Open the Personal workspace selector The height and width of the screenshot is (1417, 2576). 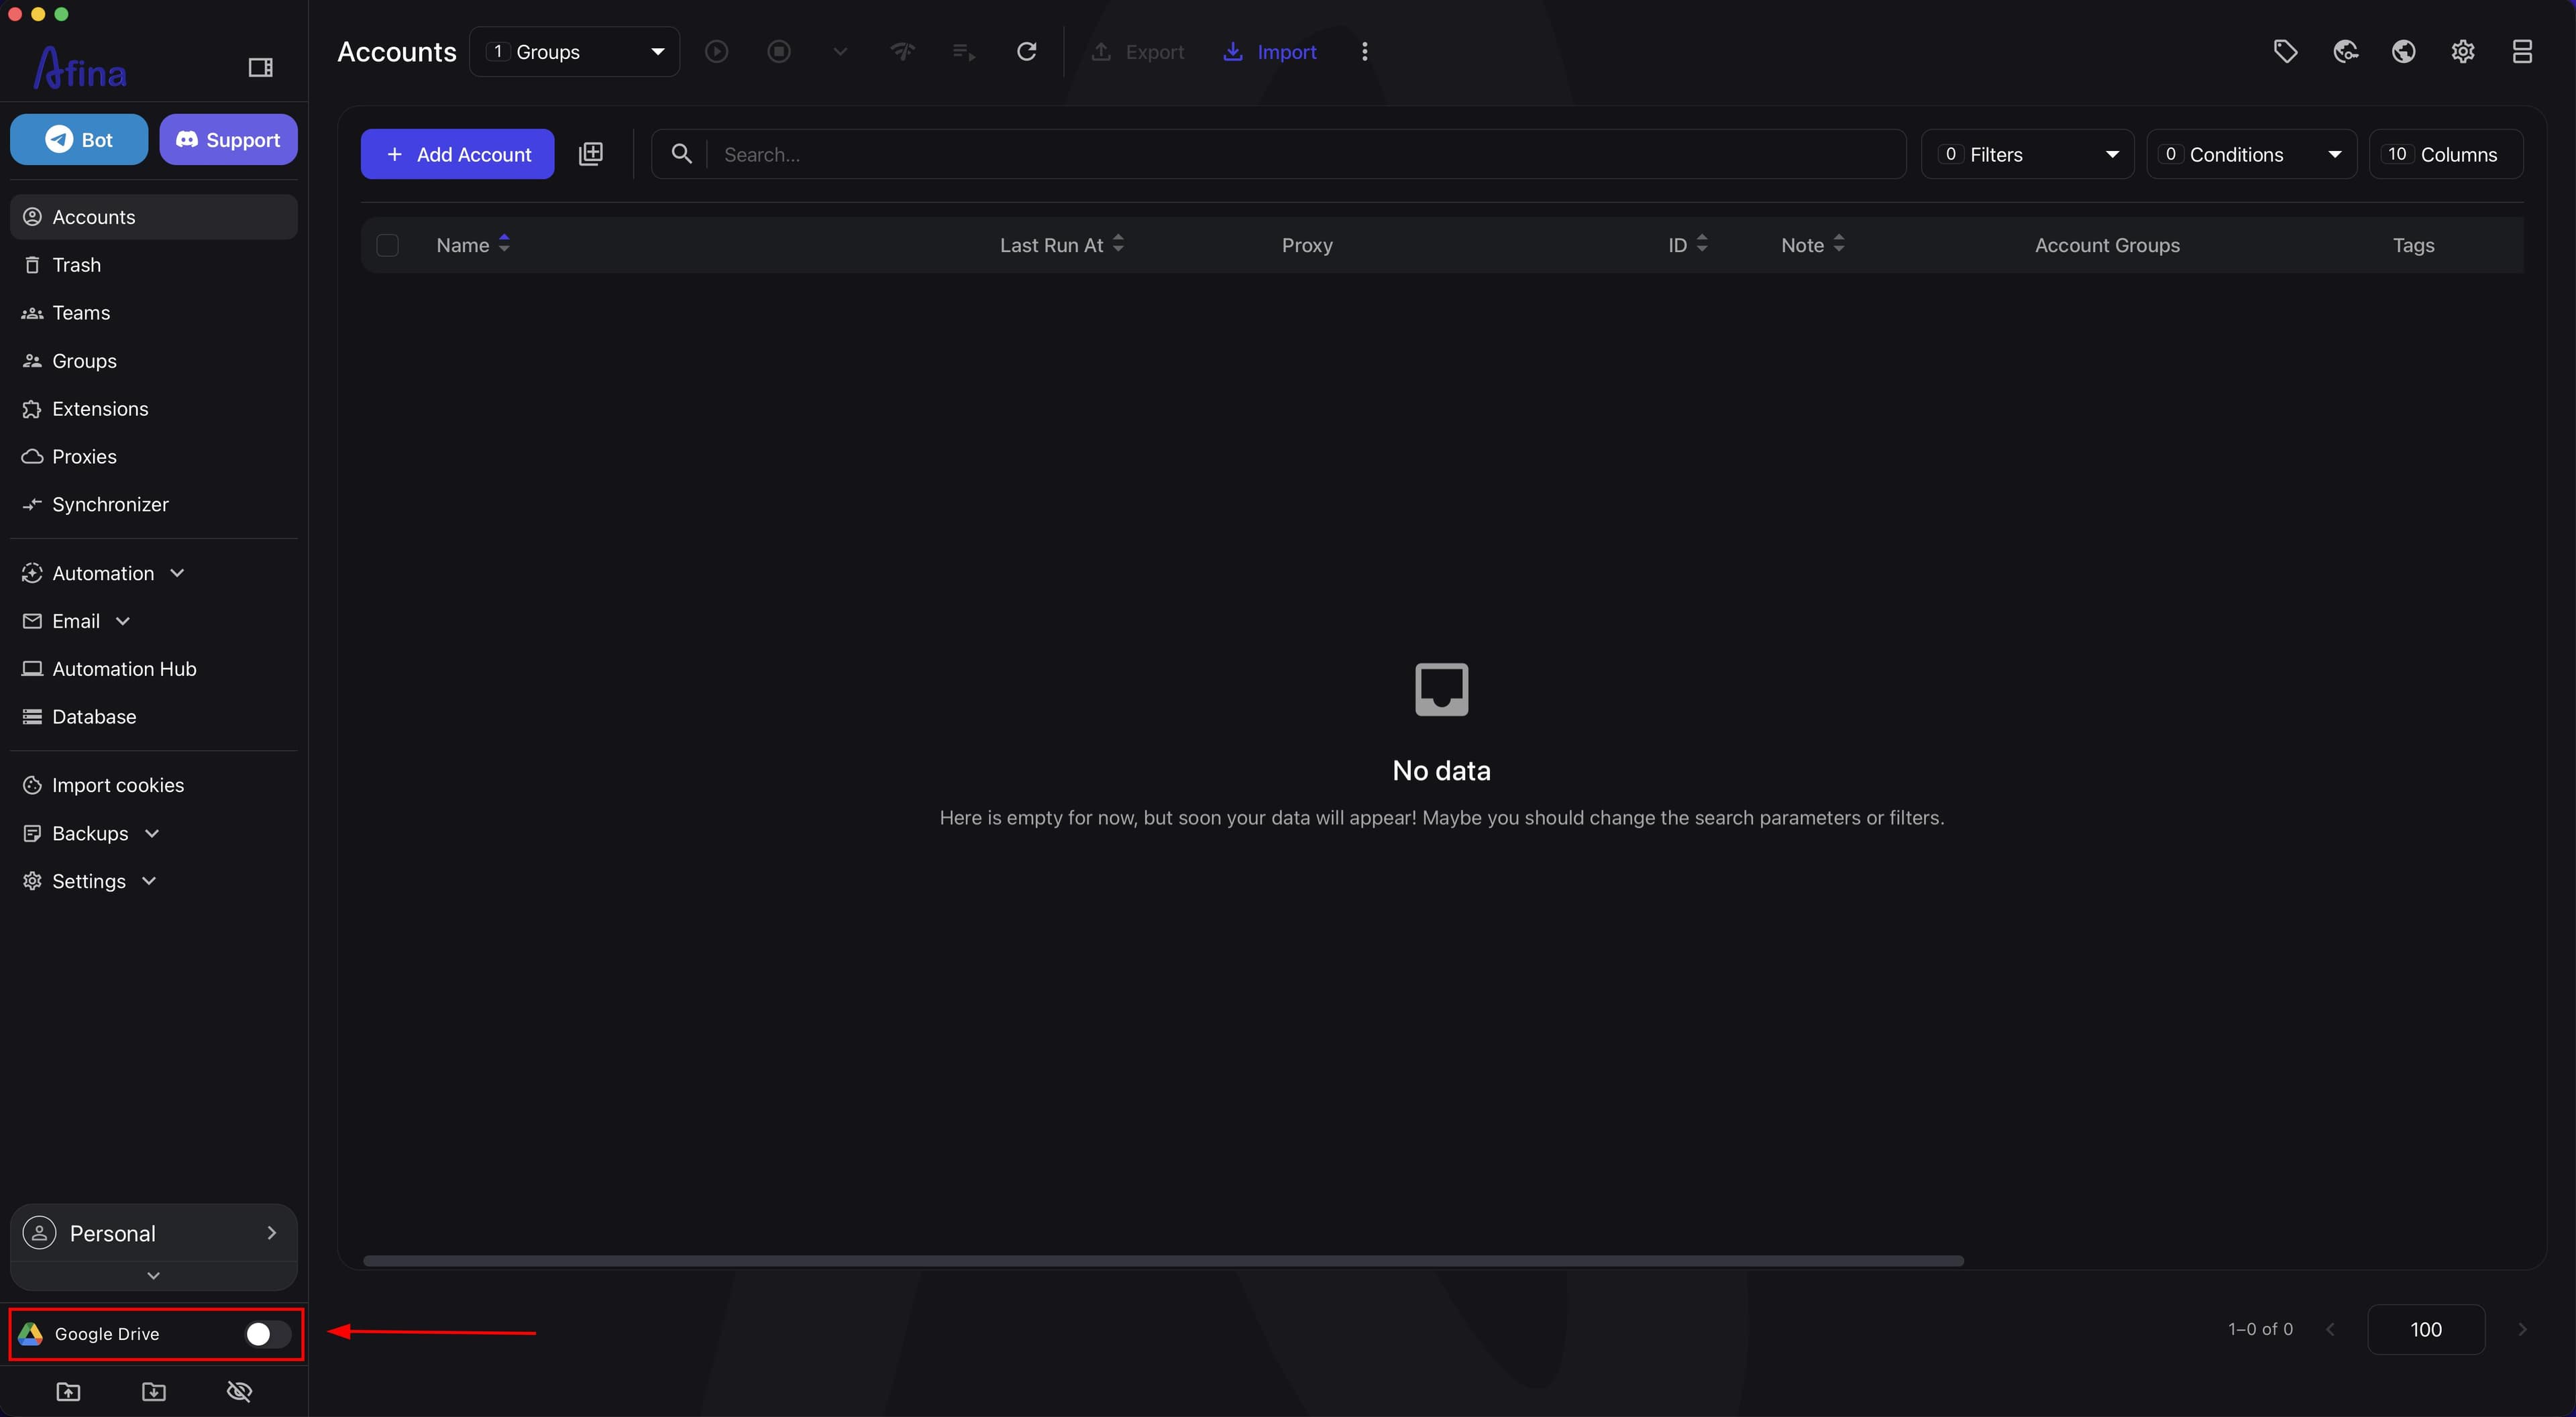coord(153,1233)
